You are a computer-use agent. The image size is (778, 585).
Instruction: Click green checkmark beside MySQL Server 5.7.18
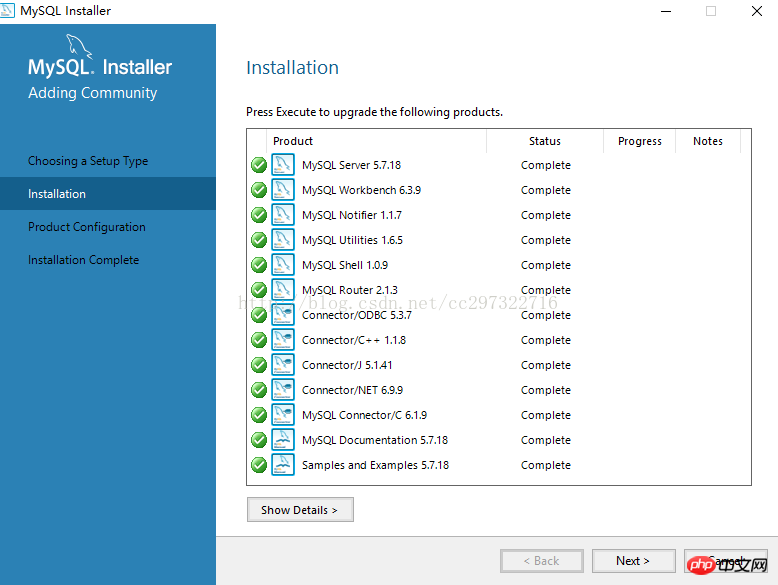259,165
